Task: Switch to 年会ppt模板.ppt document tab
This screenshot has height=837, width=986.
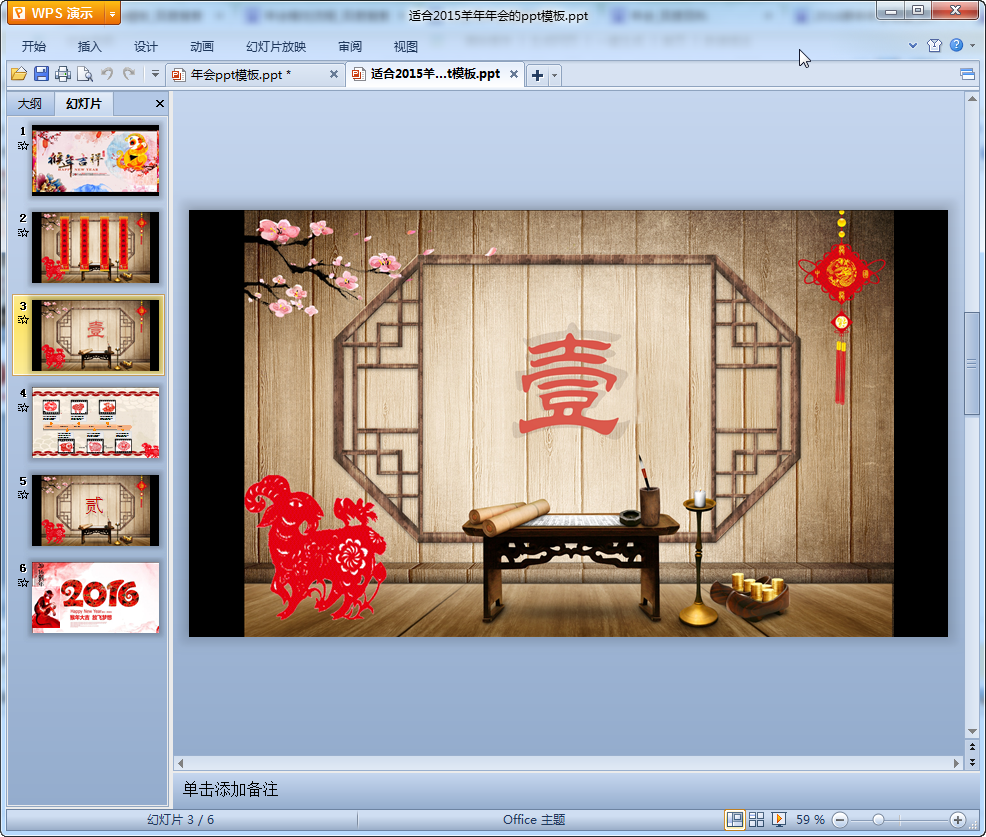Action: pos(241,75)
